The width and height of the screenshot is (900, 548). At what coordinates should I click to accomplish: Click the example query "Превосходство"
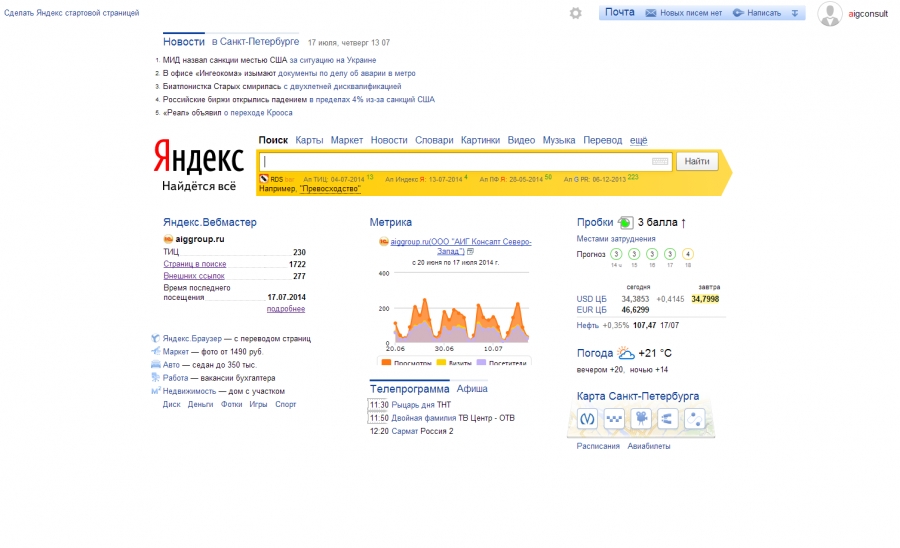330,189
